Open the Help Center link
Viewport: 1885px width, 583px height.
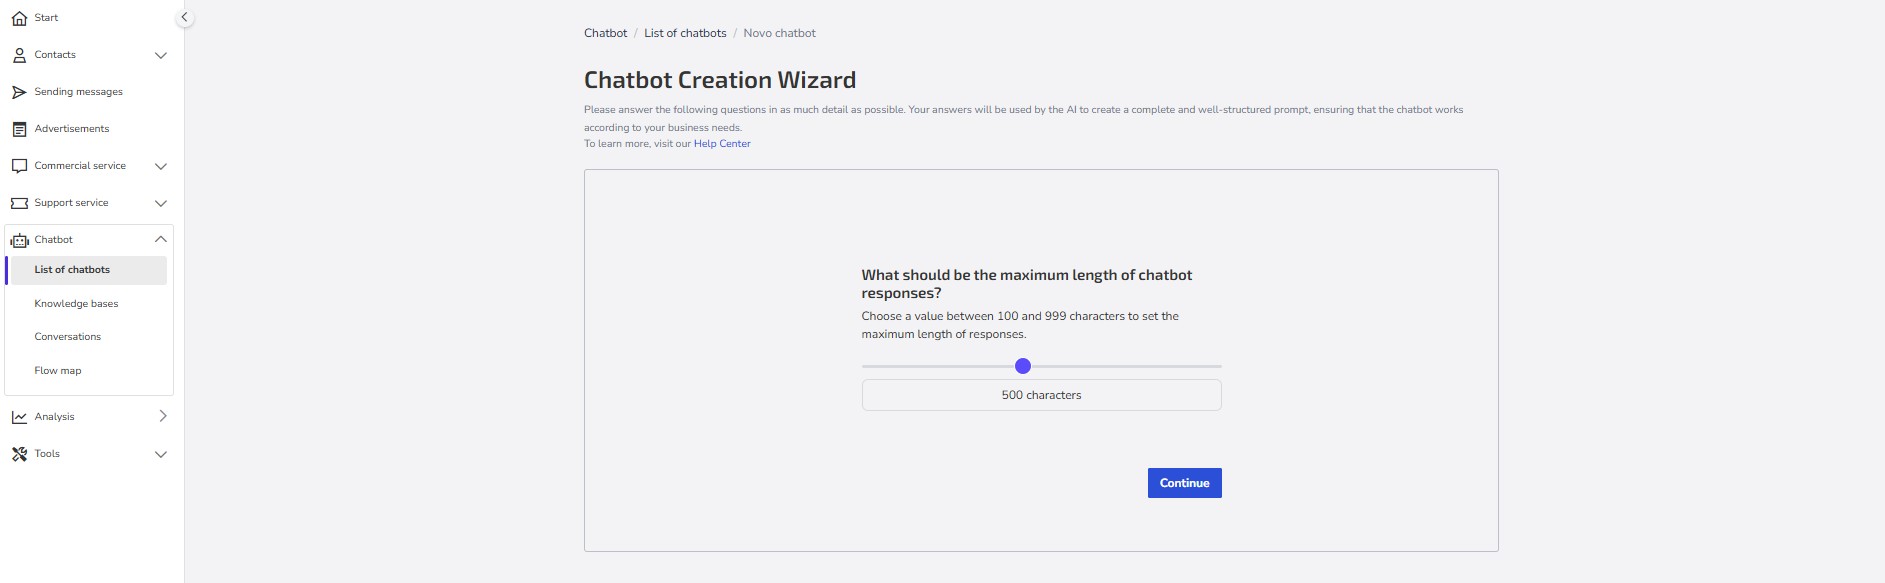coord(722,144)
